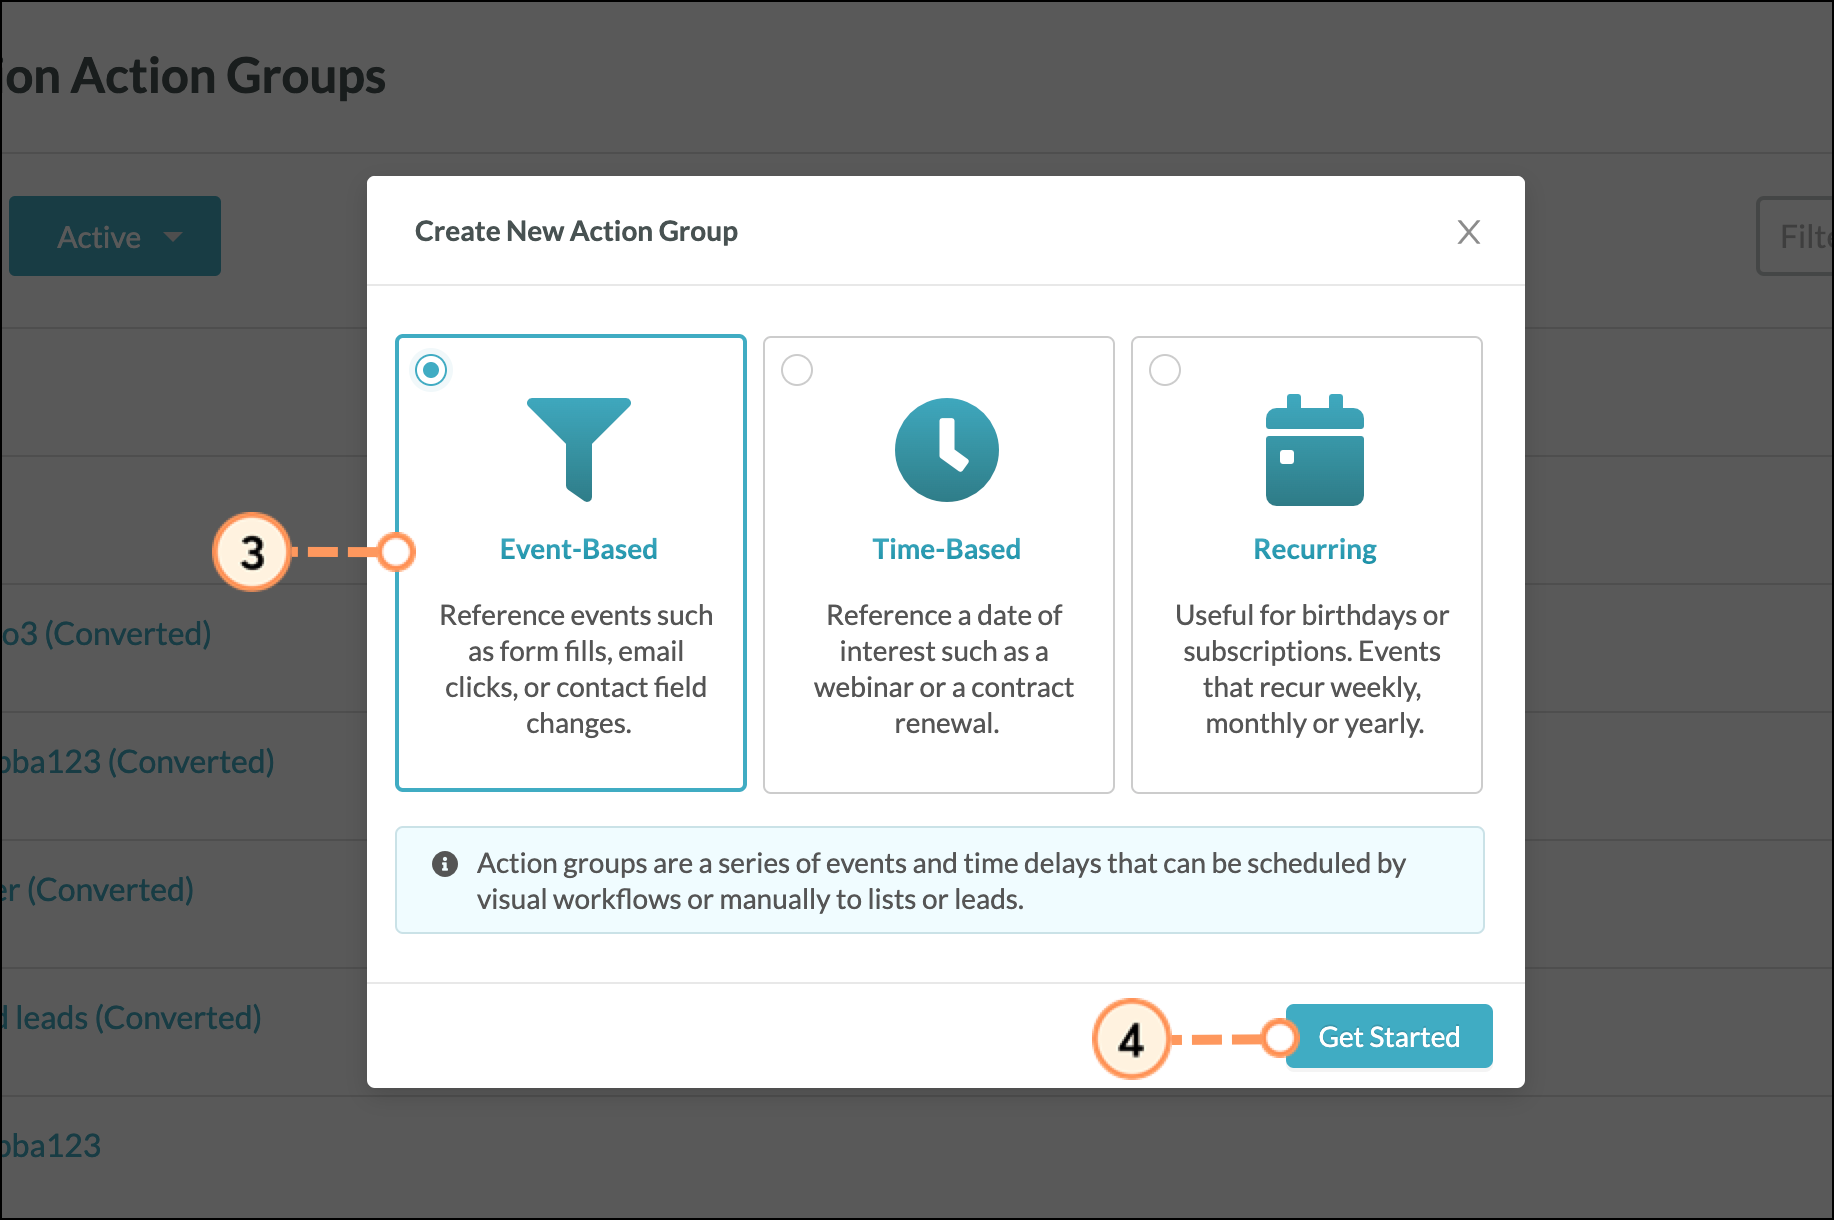Open the 'o3 (Converted)' action group link
This screenshot has width=1834, height=1220.
106,633
